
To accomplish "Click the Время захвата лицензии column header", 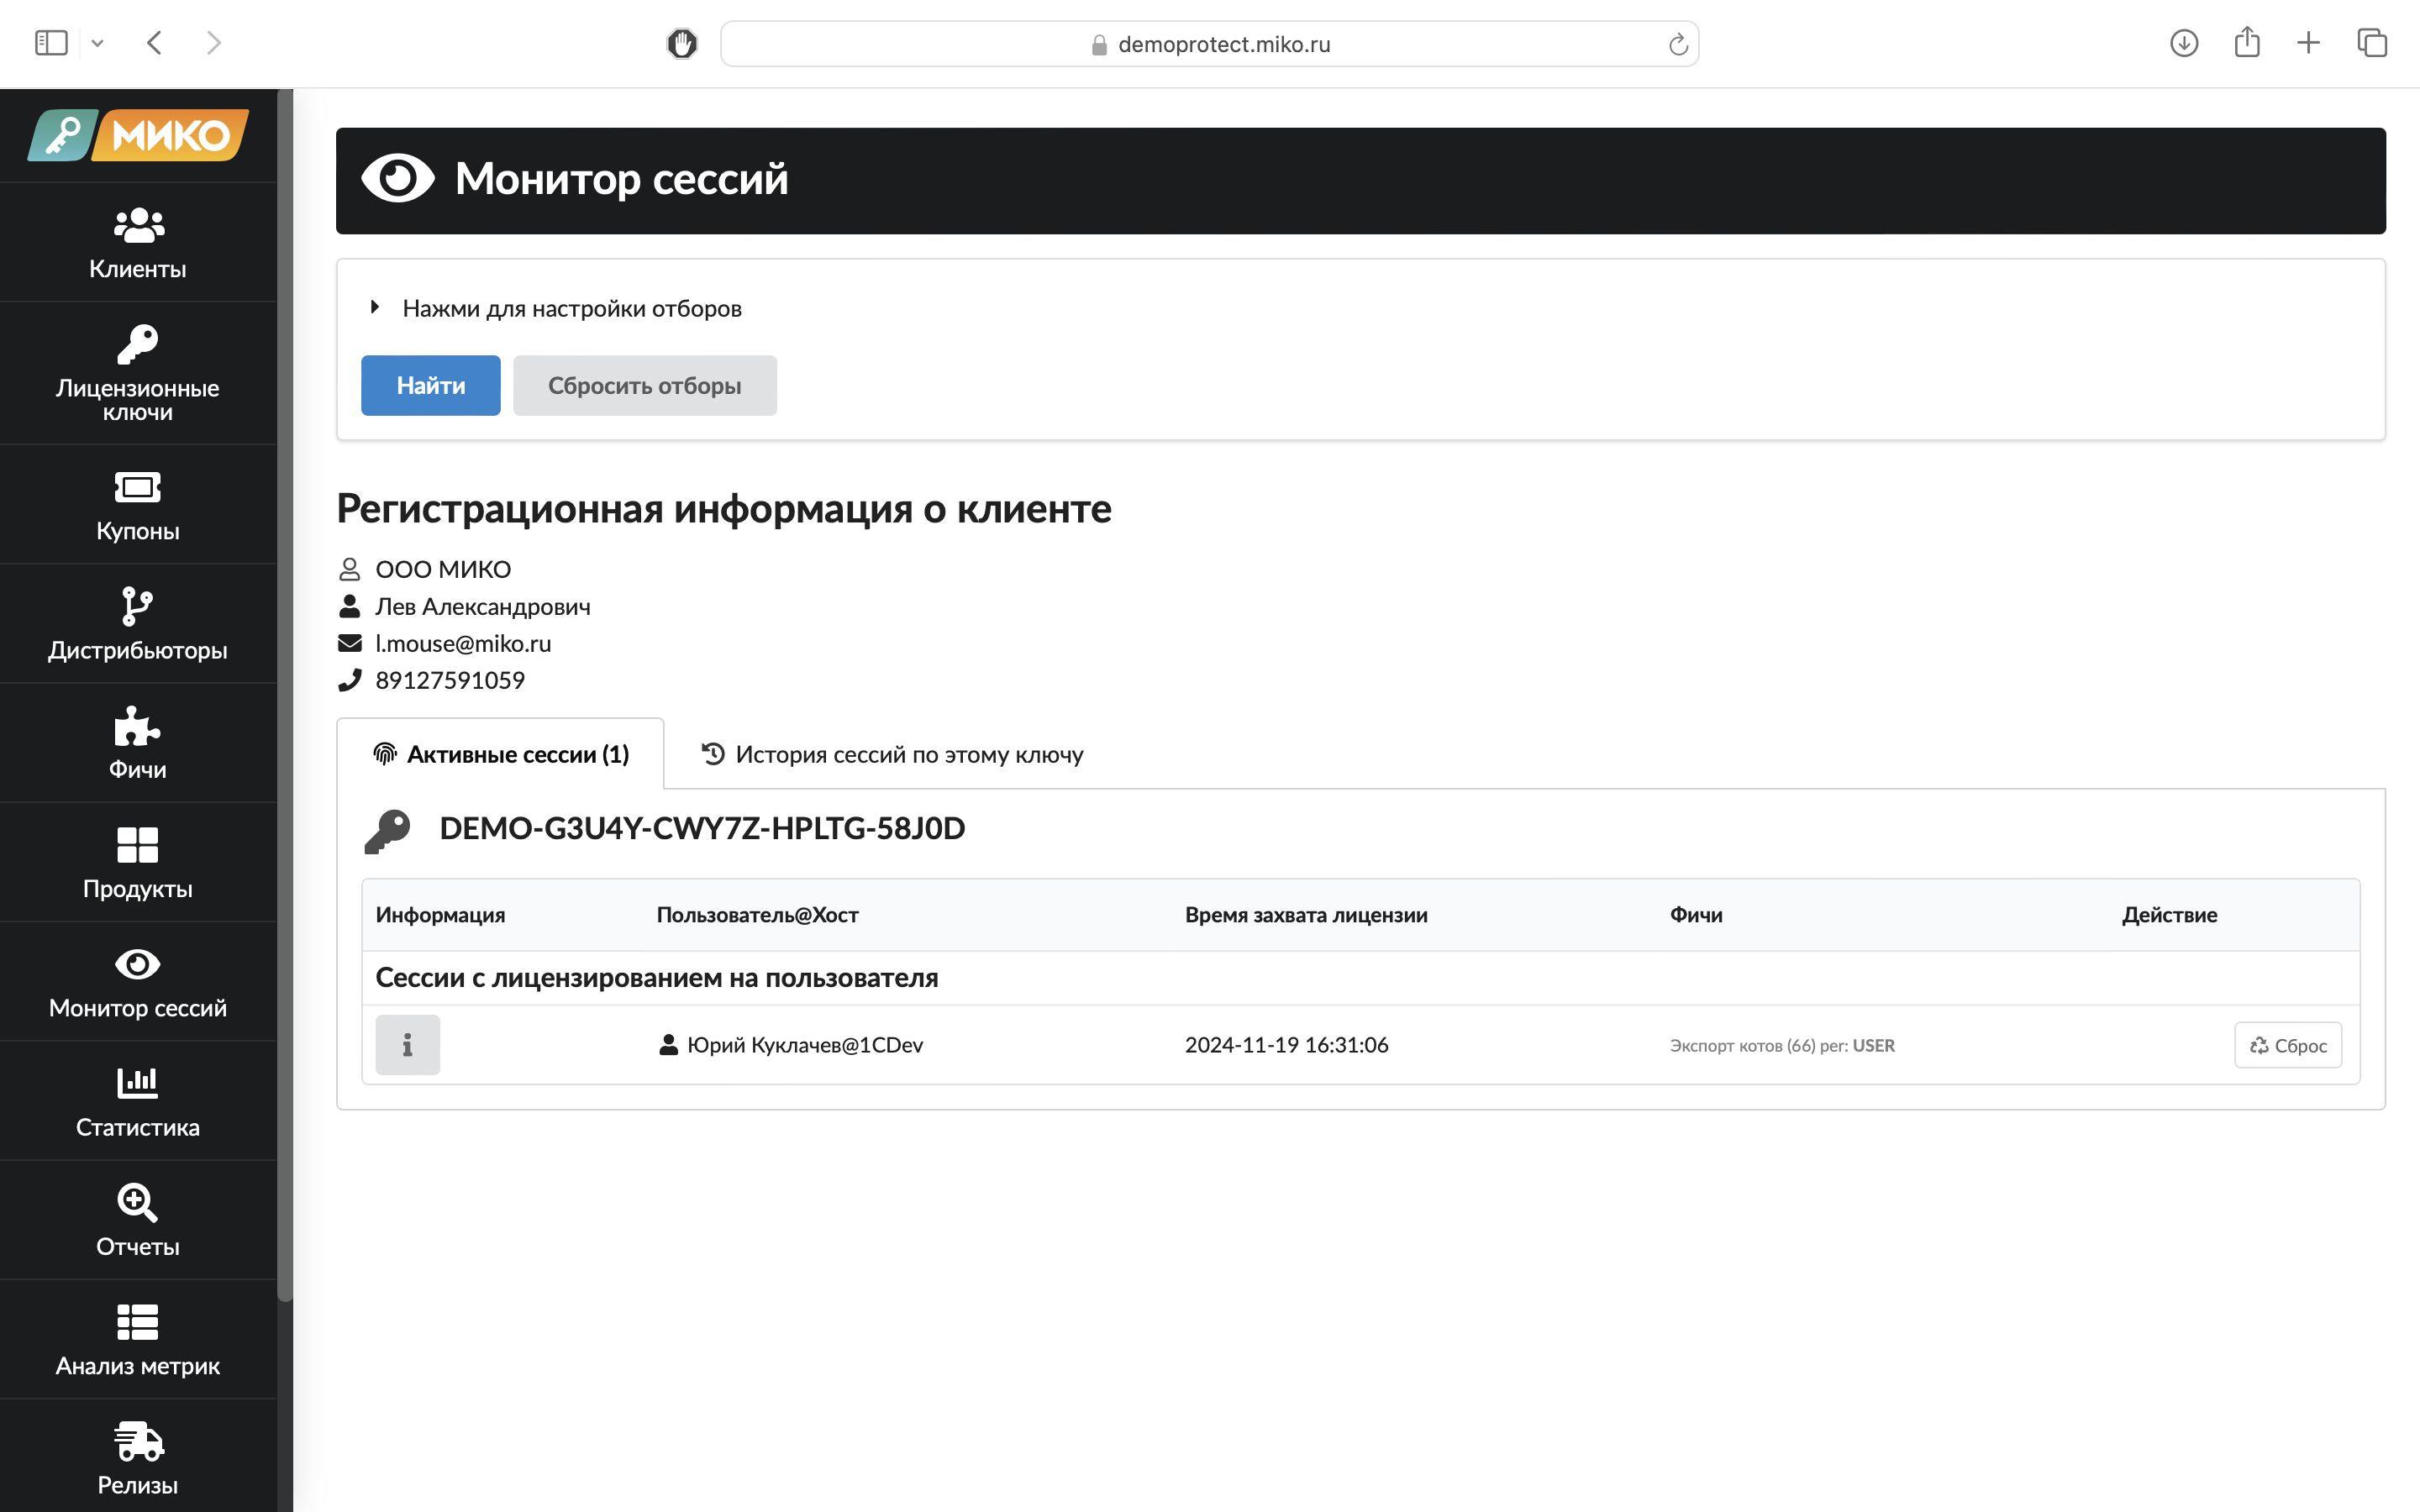I will coord(1306,915).
